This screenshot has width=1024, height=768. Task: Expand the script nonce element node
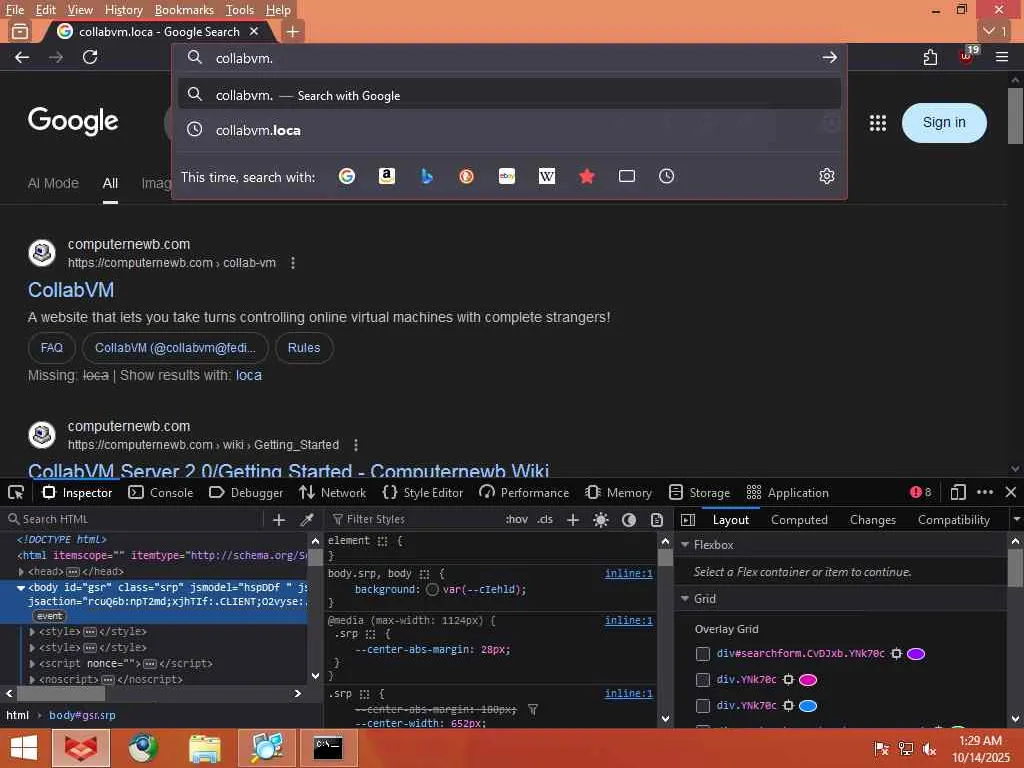pyautogui.click(x=33, y=664)
